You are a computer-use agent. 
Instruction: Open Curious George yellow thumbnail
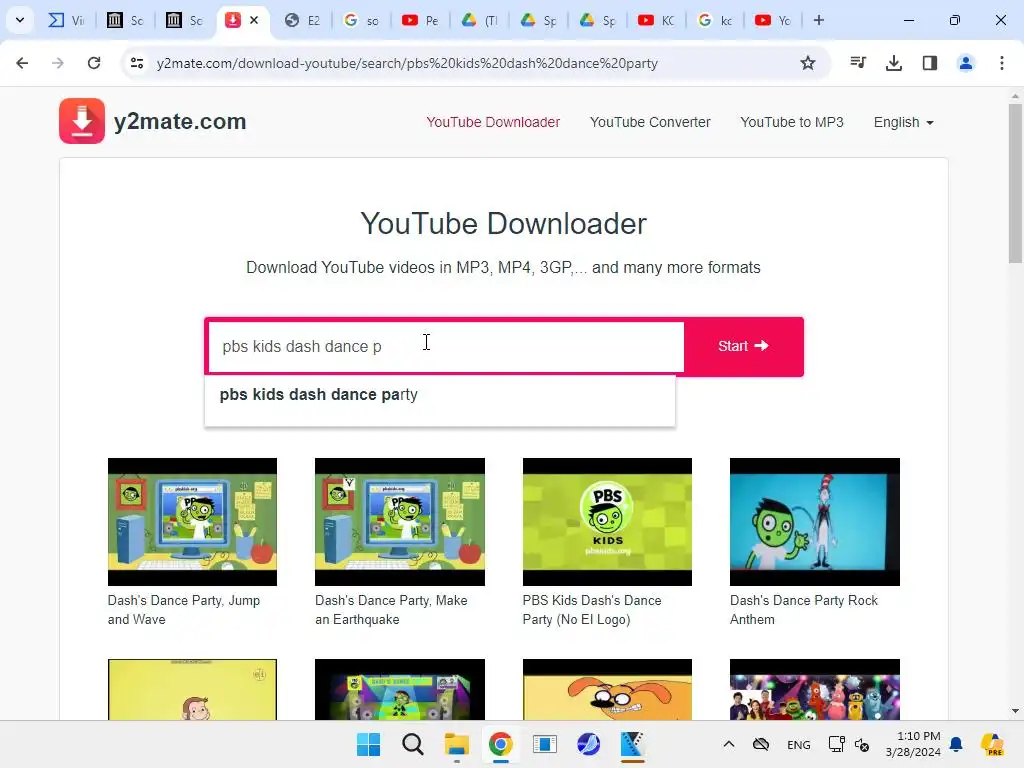[192, 690]
